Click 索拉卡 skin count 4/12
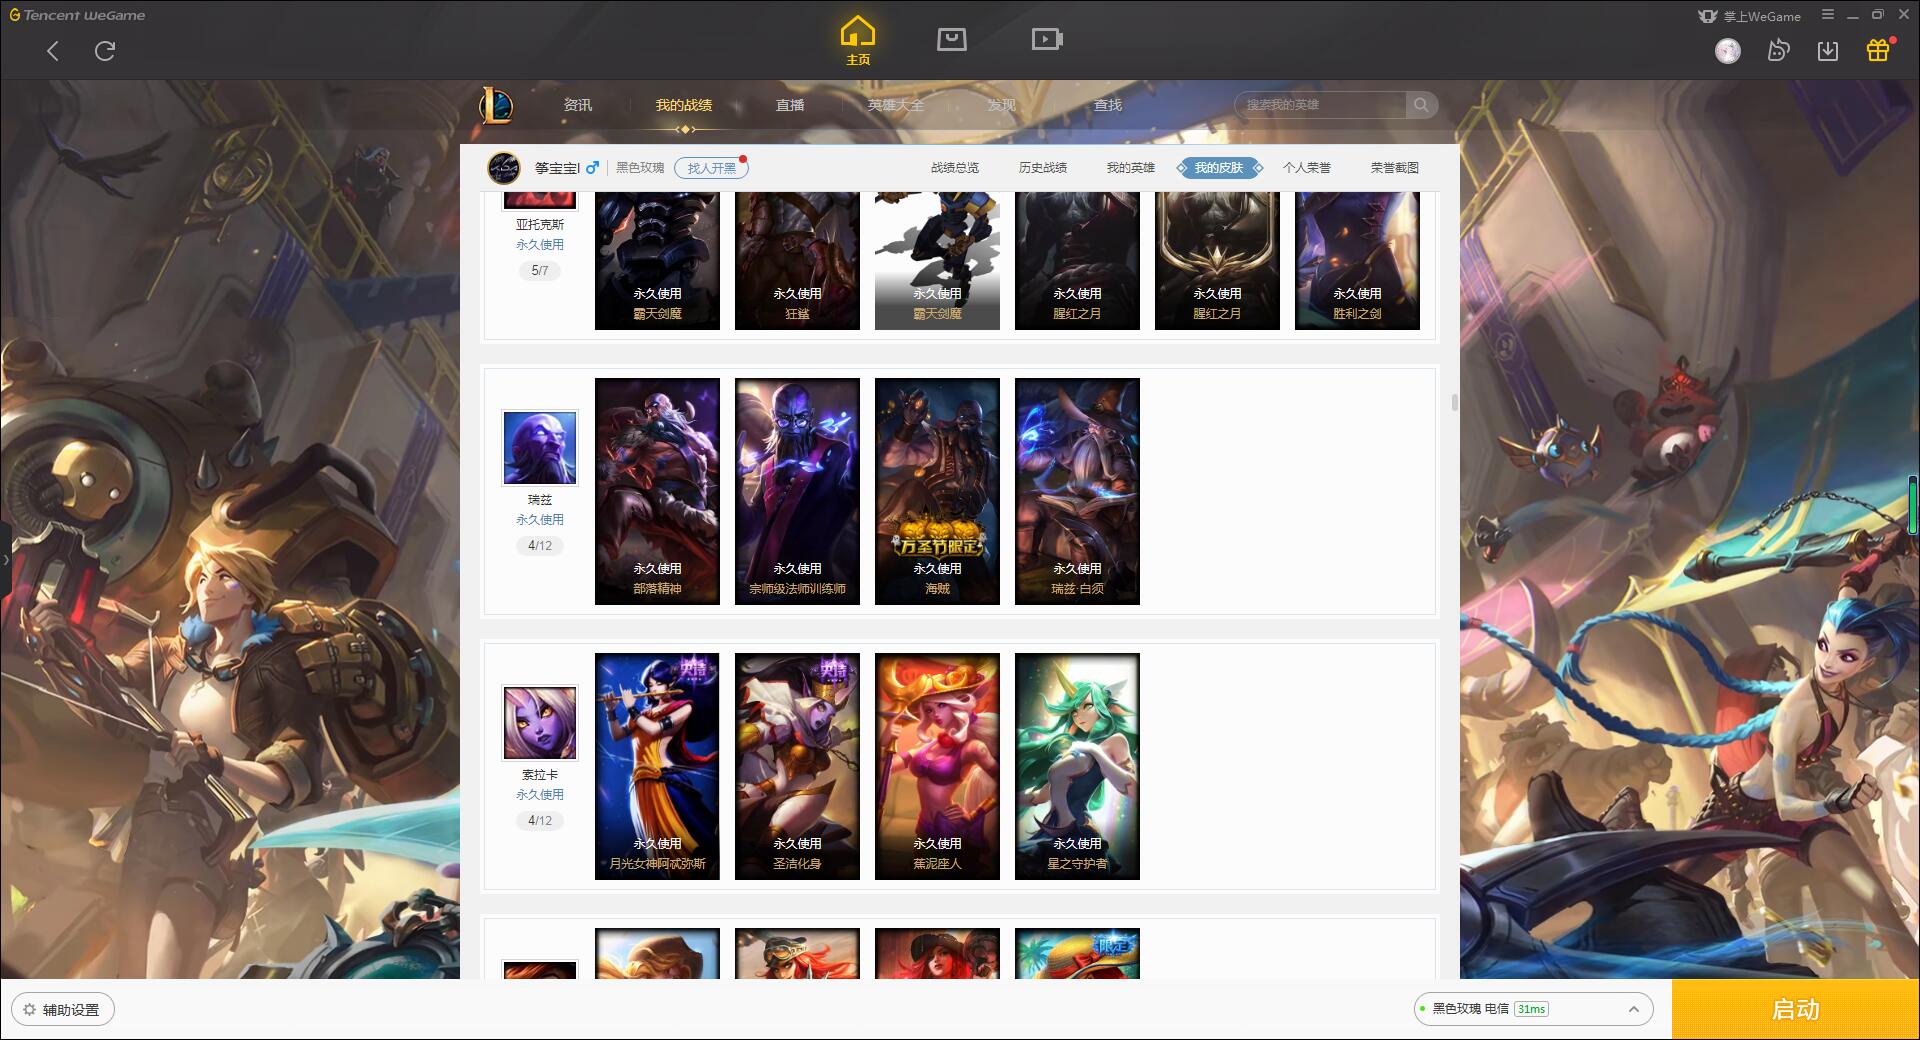 coord(540,821)
